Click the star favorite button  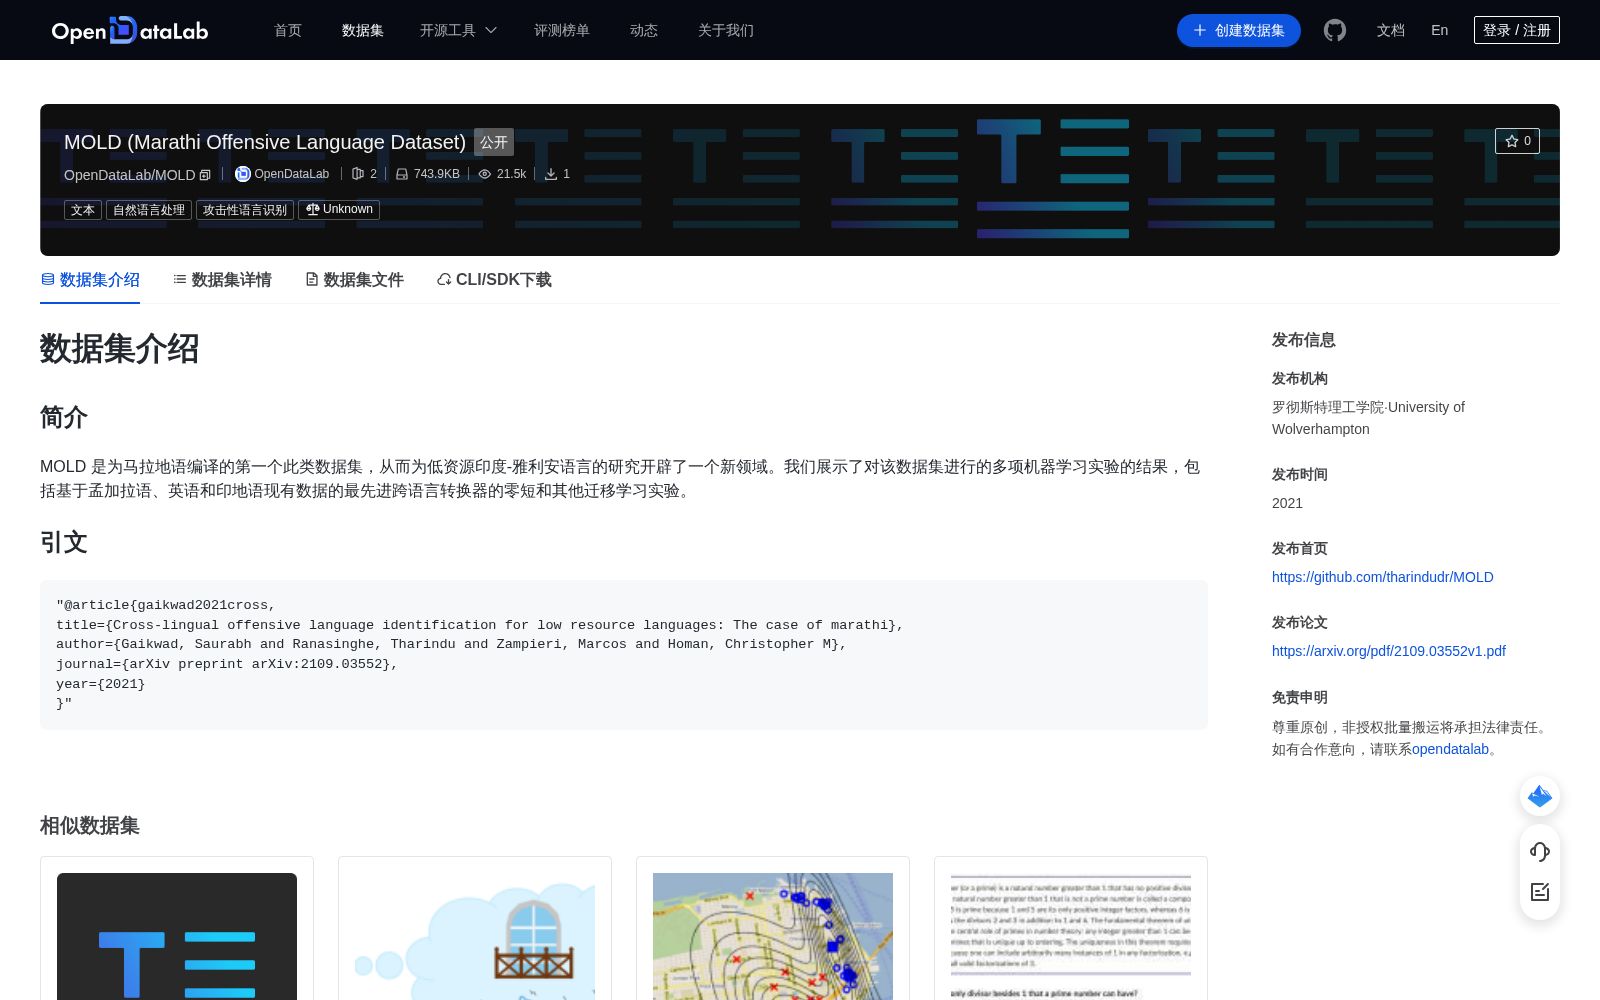coord(1517,141)
